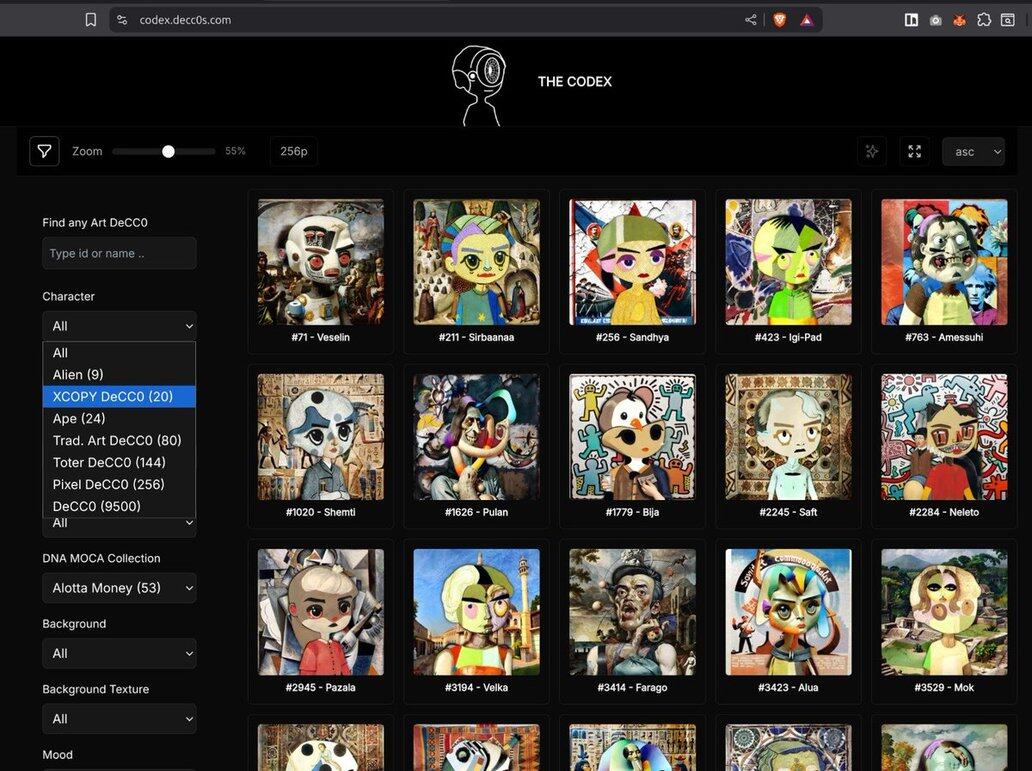Click the Find any Art DeCC0 search field
1032x771 pixels.
click(x=119, y=253)
